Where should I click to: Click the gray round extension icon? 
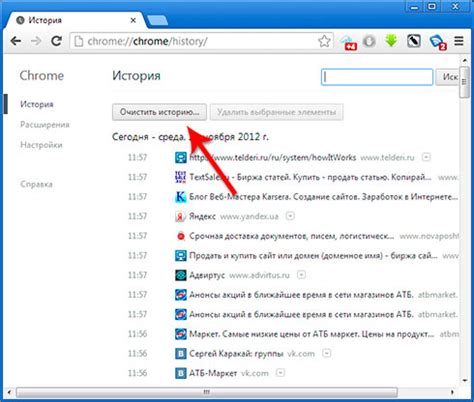pos(369,41)
